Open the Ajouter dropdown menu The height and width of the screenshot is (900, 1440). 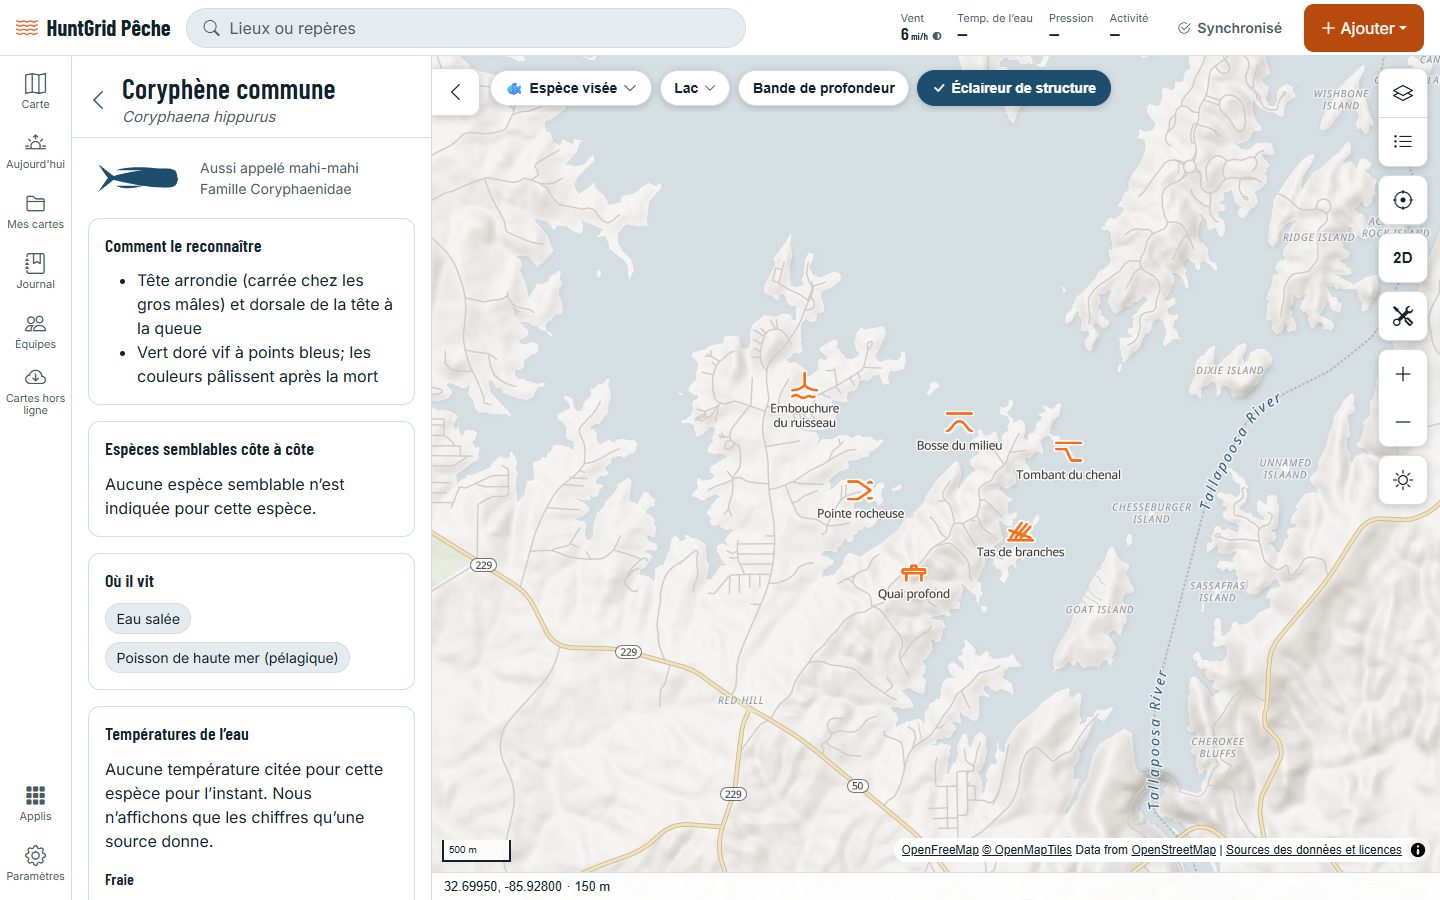click(1364, 28)
